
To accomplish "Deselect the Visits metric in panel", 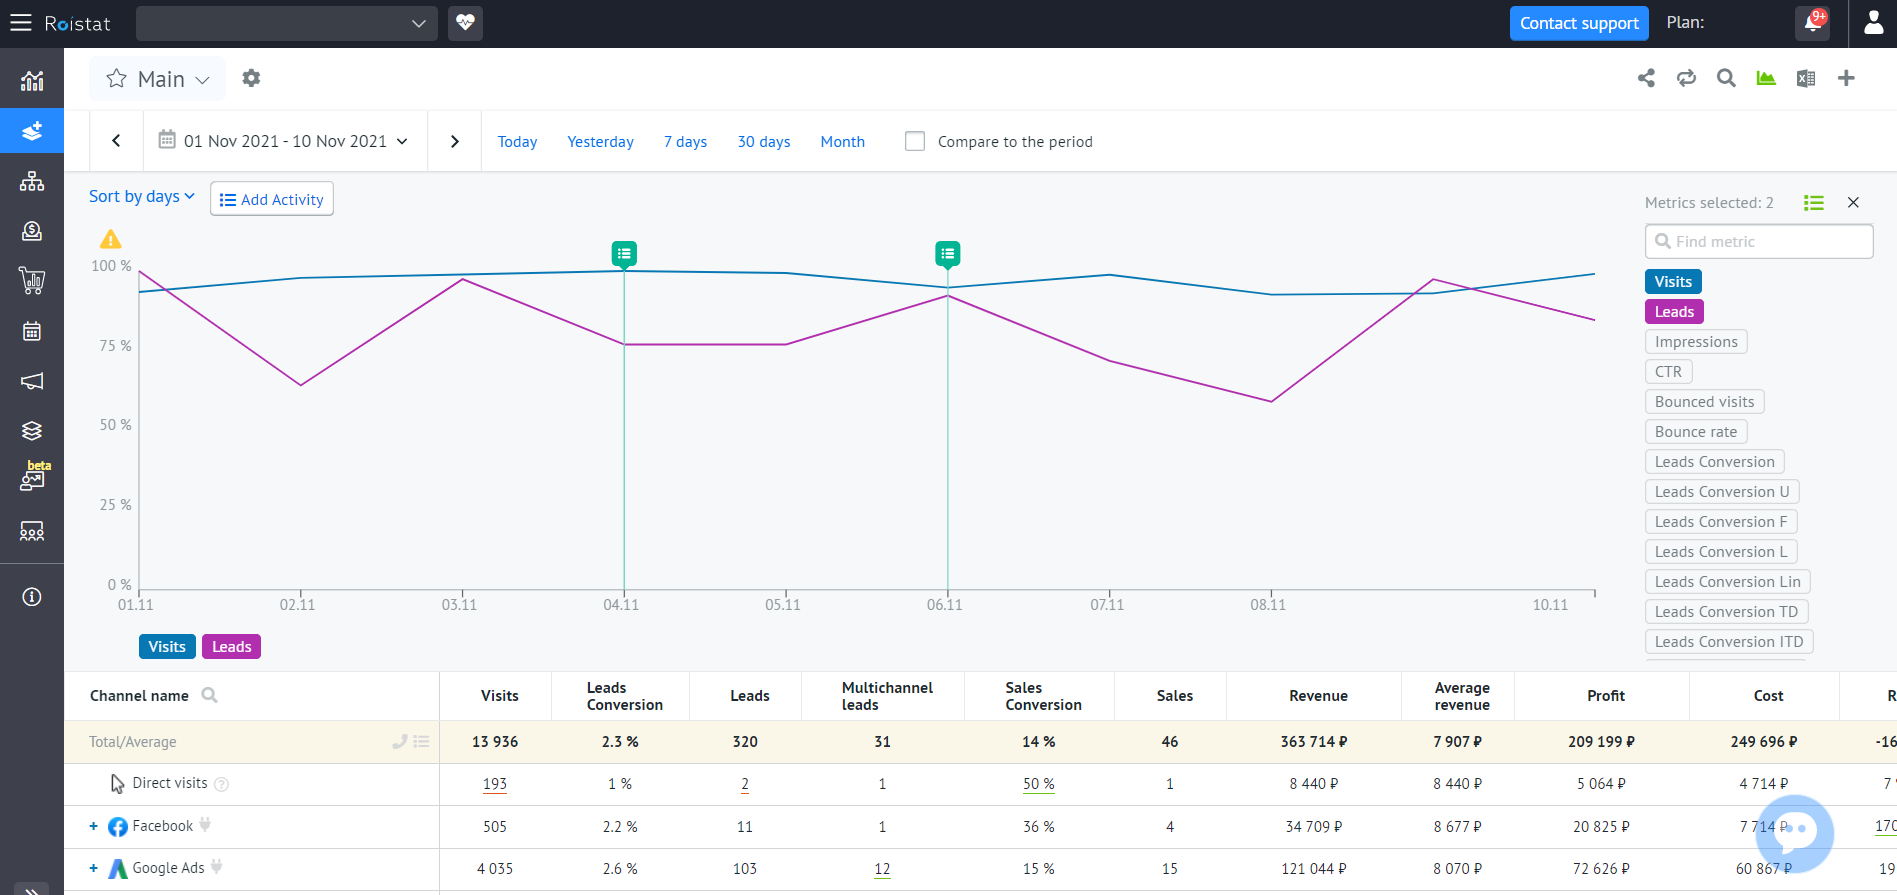I will click(x=1673, y=282).
